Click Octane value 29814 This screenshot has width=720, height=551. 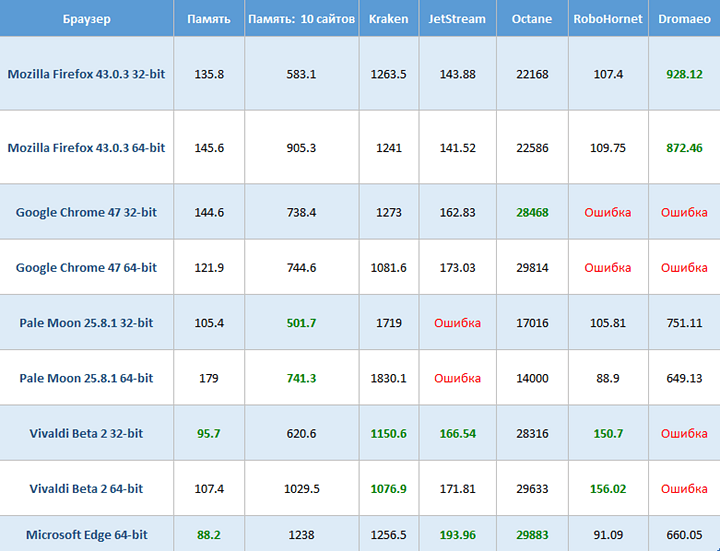click(x=532, y=268)
